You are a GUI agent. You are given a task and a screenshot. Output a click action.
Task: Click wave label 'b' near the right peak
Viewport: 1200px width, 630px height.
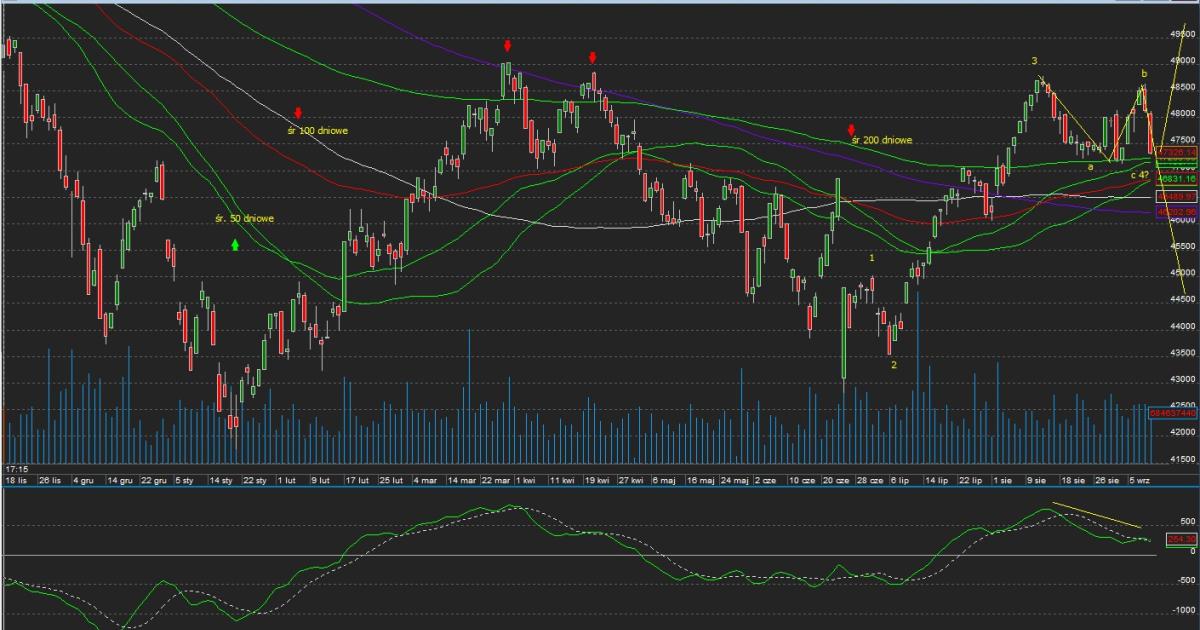pos(1144,73)
